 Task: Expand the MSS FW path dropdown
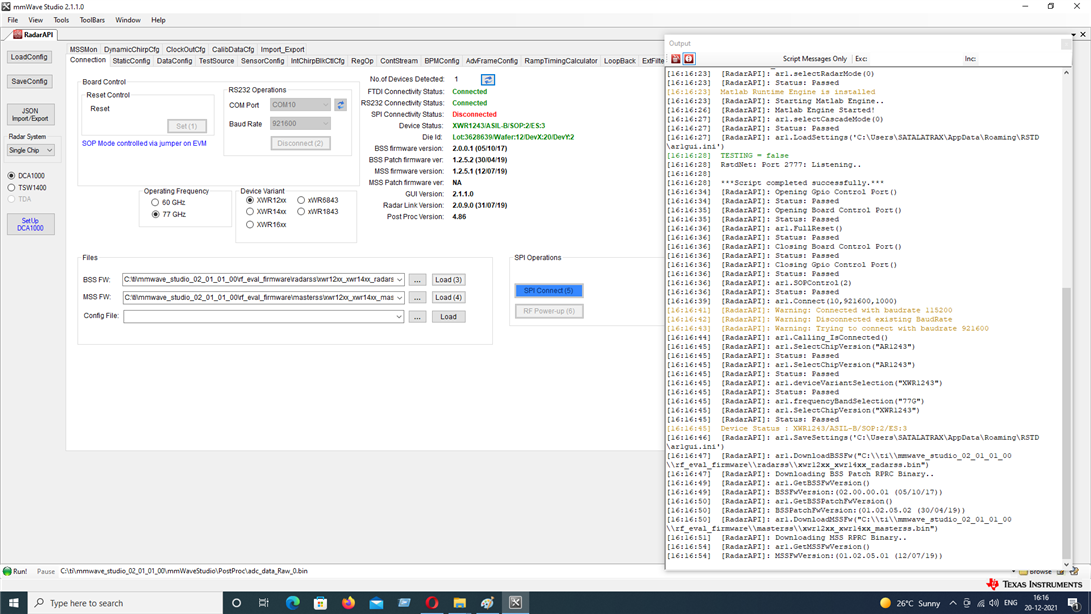pyautogui.click(x=399, y=297)
